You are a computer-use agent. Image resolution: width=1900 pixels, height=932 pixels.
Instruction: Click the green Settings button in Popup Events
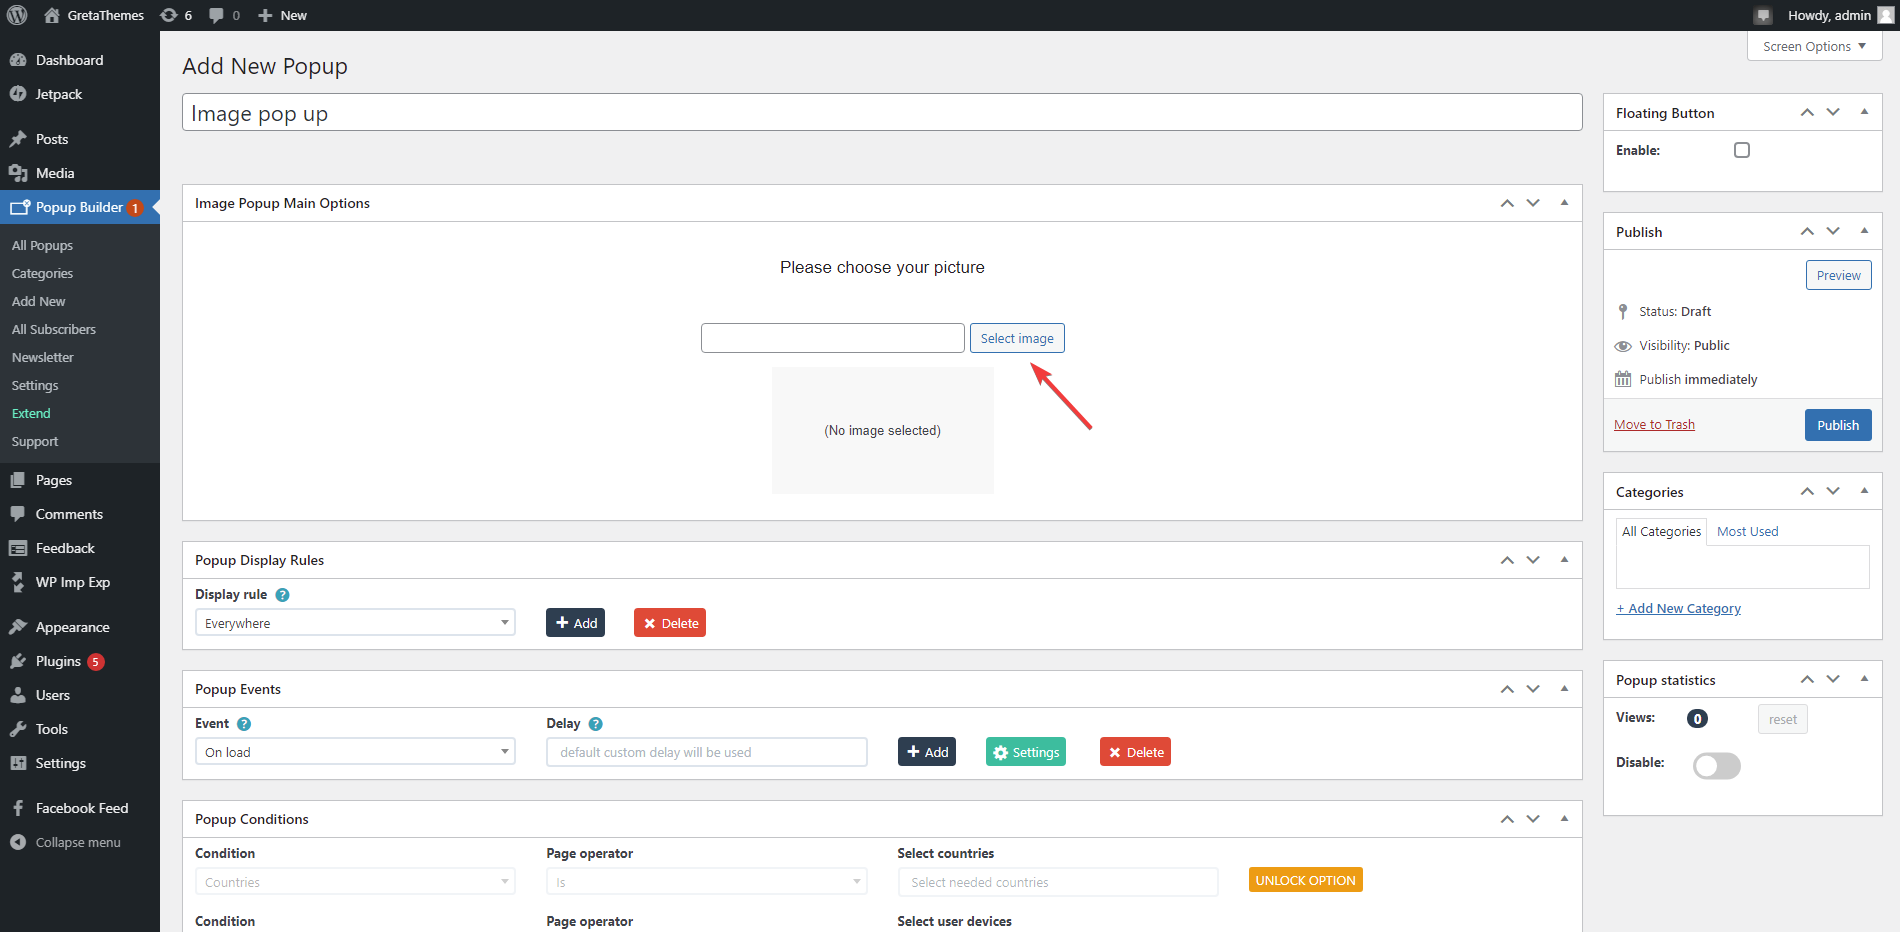[x=1026, y=752]
